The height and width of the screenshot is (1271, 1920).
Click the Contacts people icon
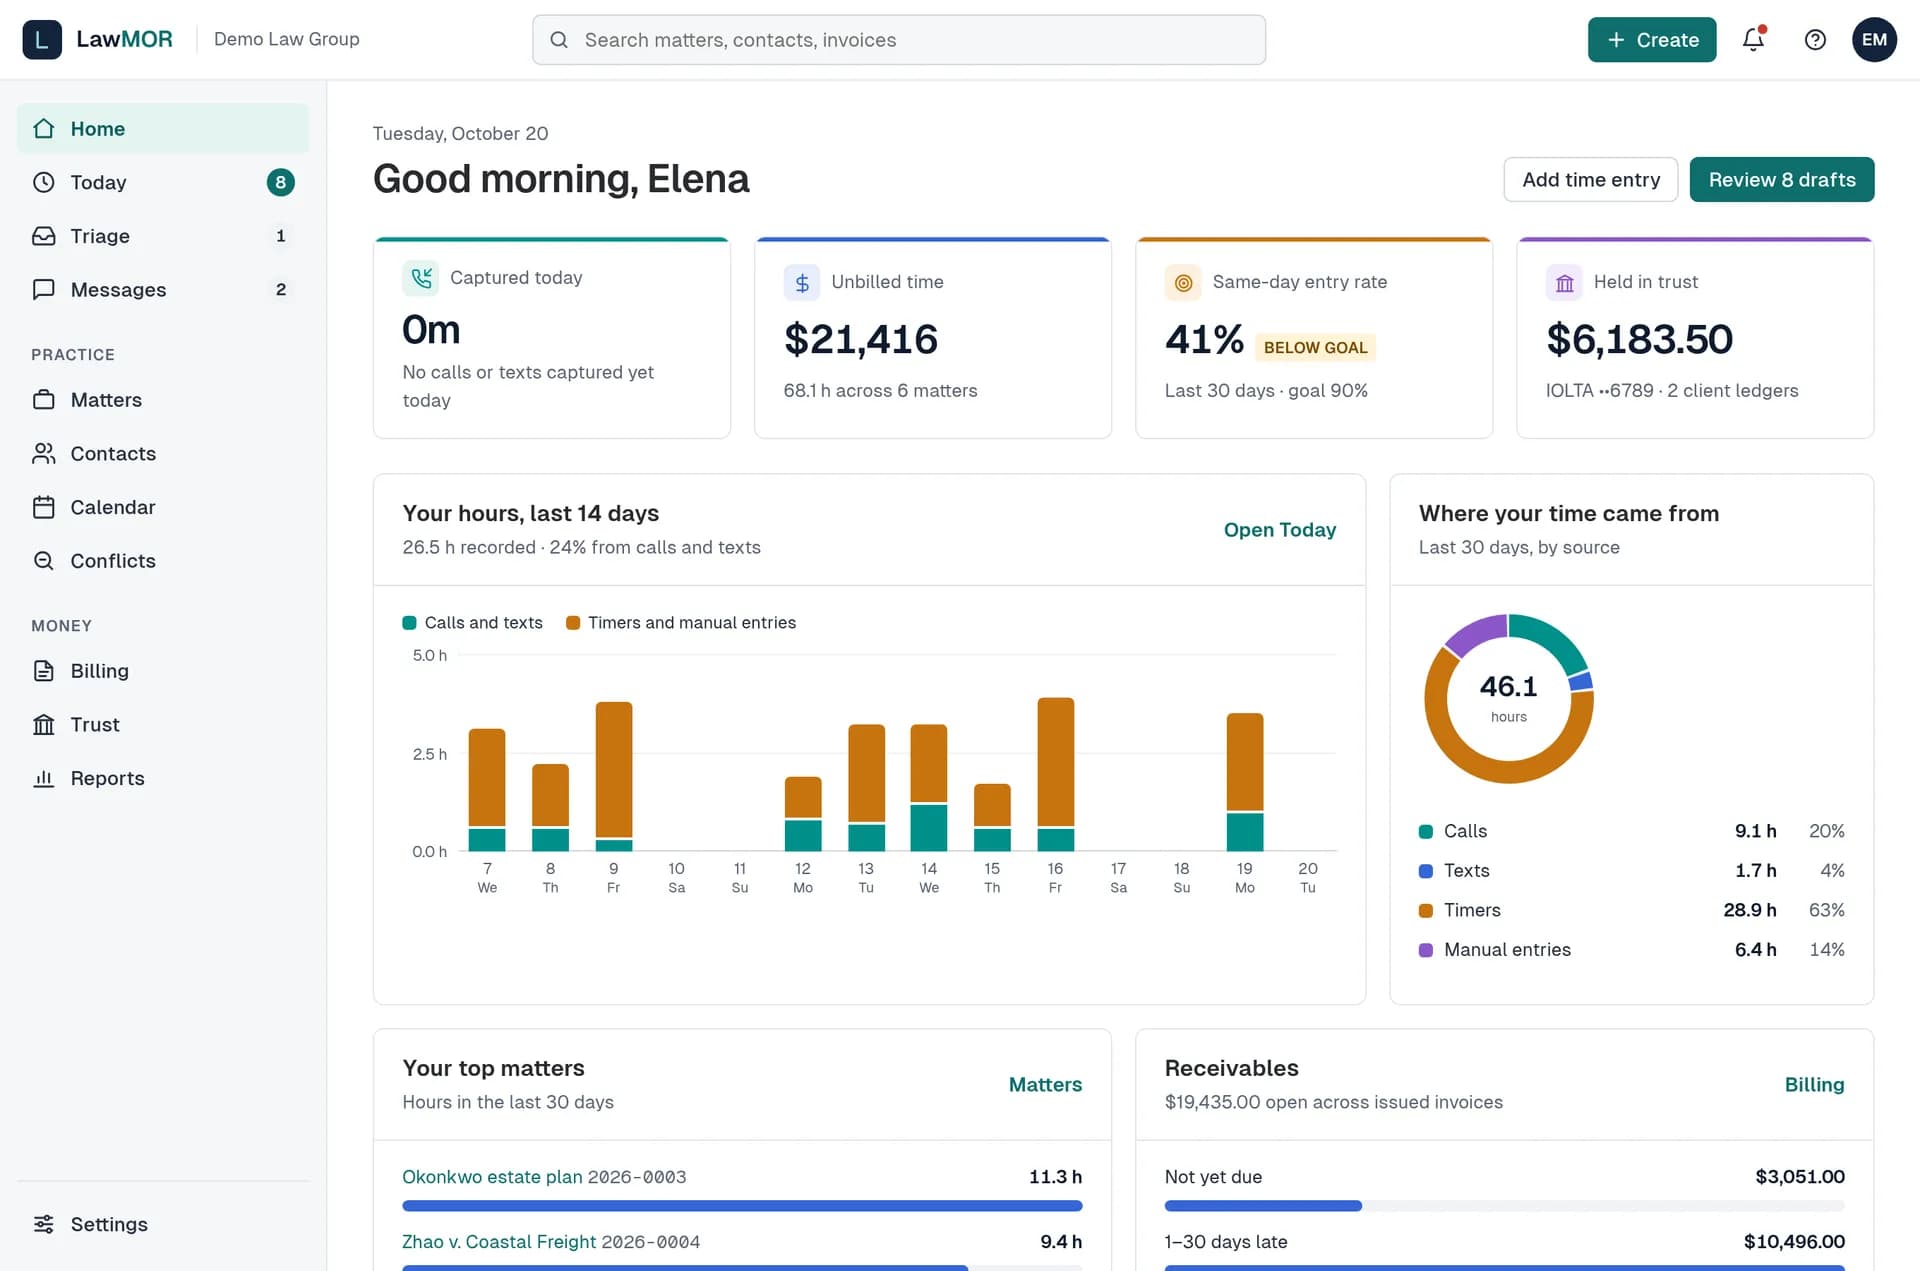tap(44, 453)
